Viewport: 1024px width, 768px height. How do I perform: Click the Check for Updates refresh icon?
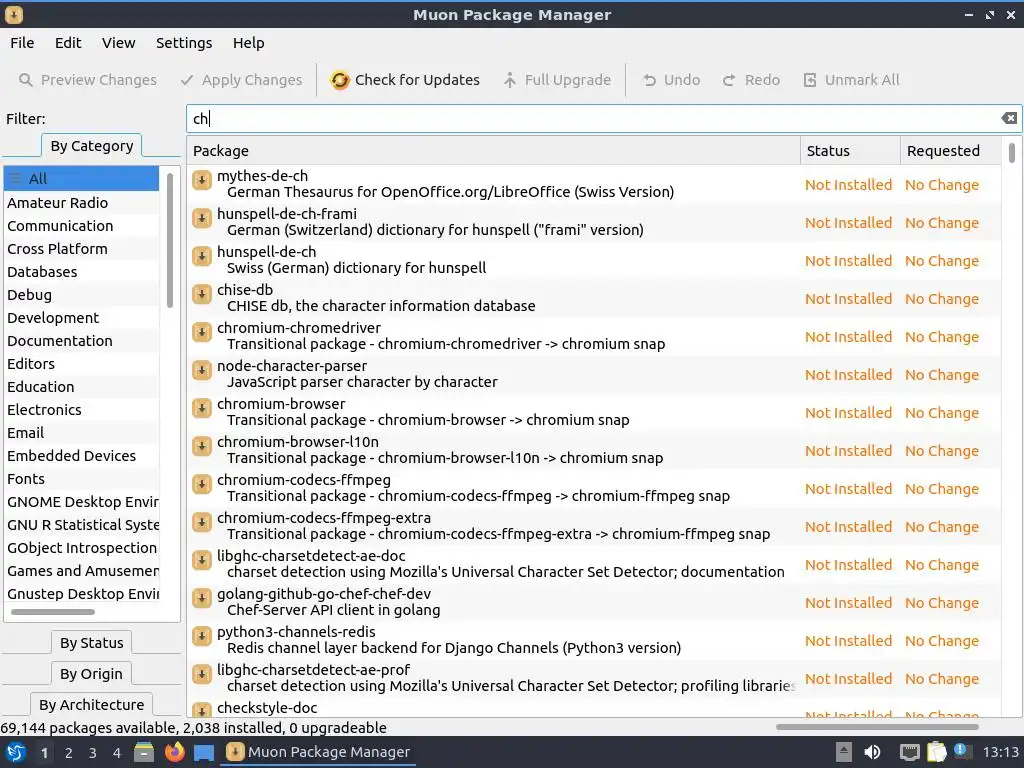tap(340, 80)
